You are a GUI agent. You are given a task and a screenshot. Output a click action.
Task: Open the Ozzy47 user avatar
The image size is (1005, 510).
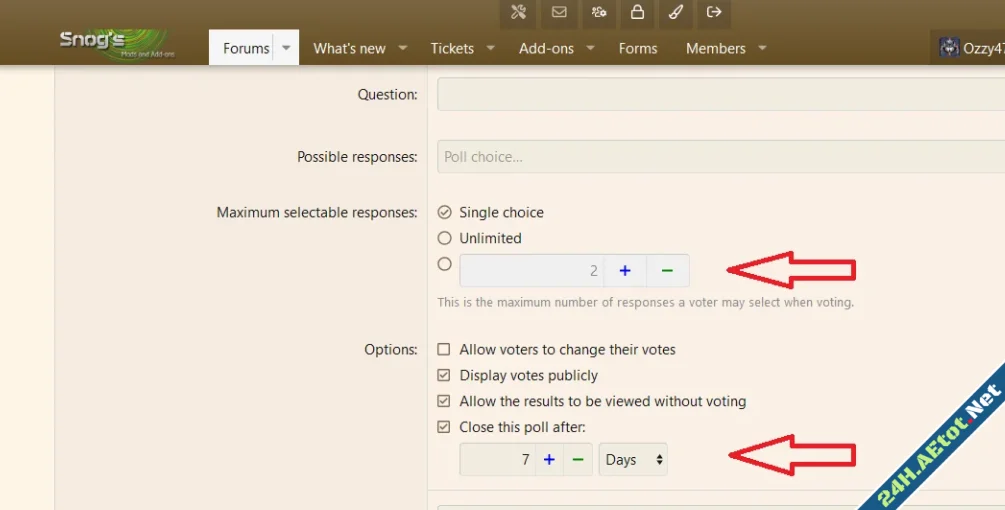(x=949, y=48)
